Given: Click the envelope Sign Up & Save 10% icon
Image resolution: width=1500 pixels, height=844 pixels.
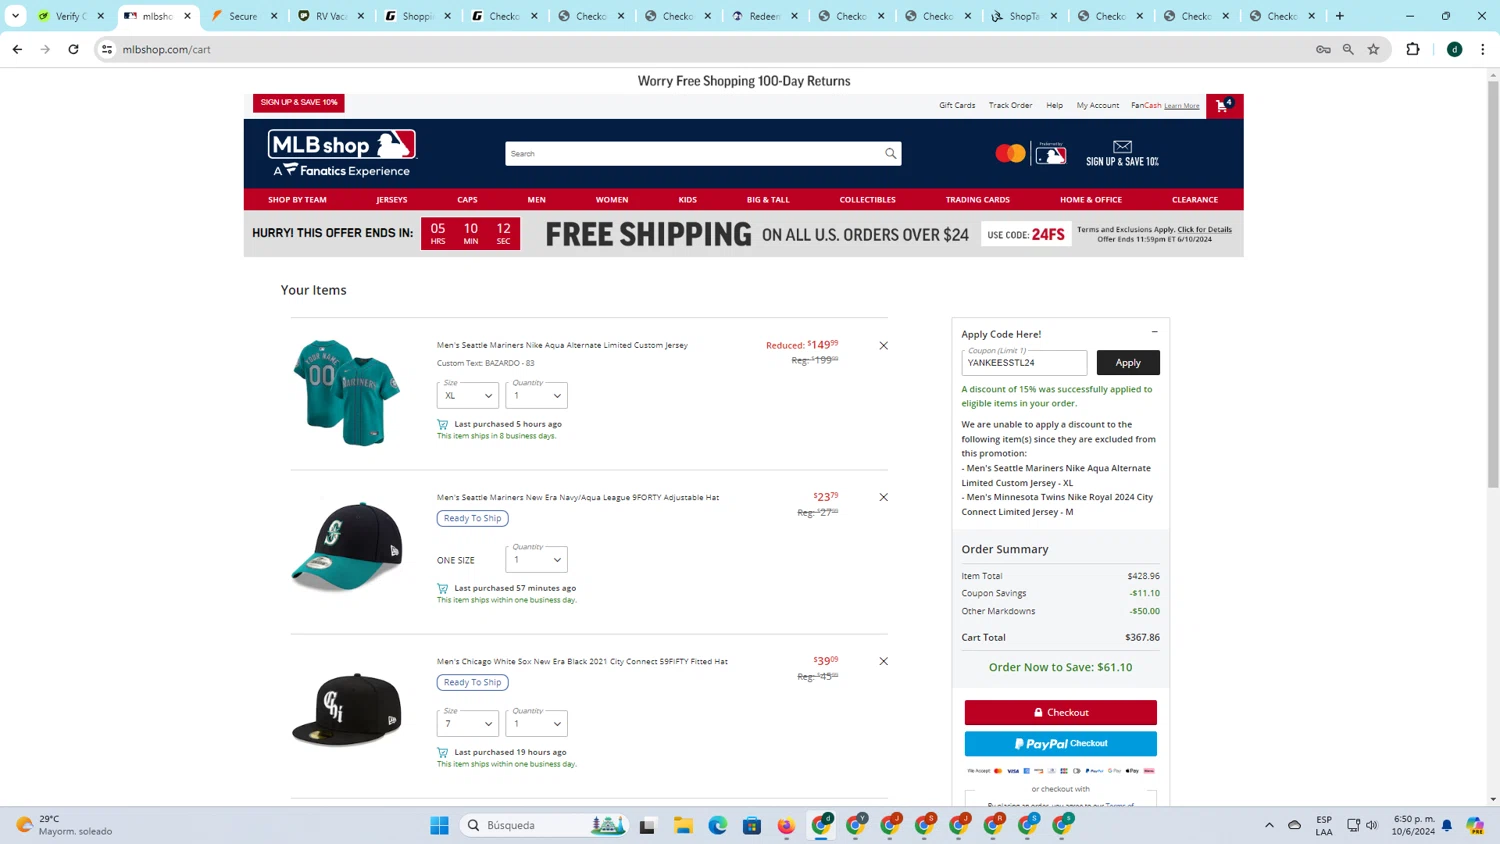Looking at the screenshot, I should pyautogui.click(x=1122, y=153).
